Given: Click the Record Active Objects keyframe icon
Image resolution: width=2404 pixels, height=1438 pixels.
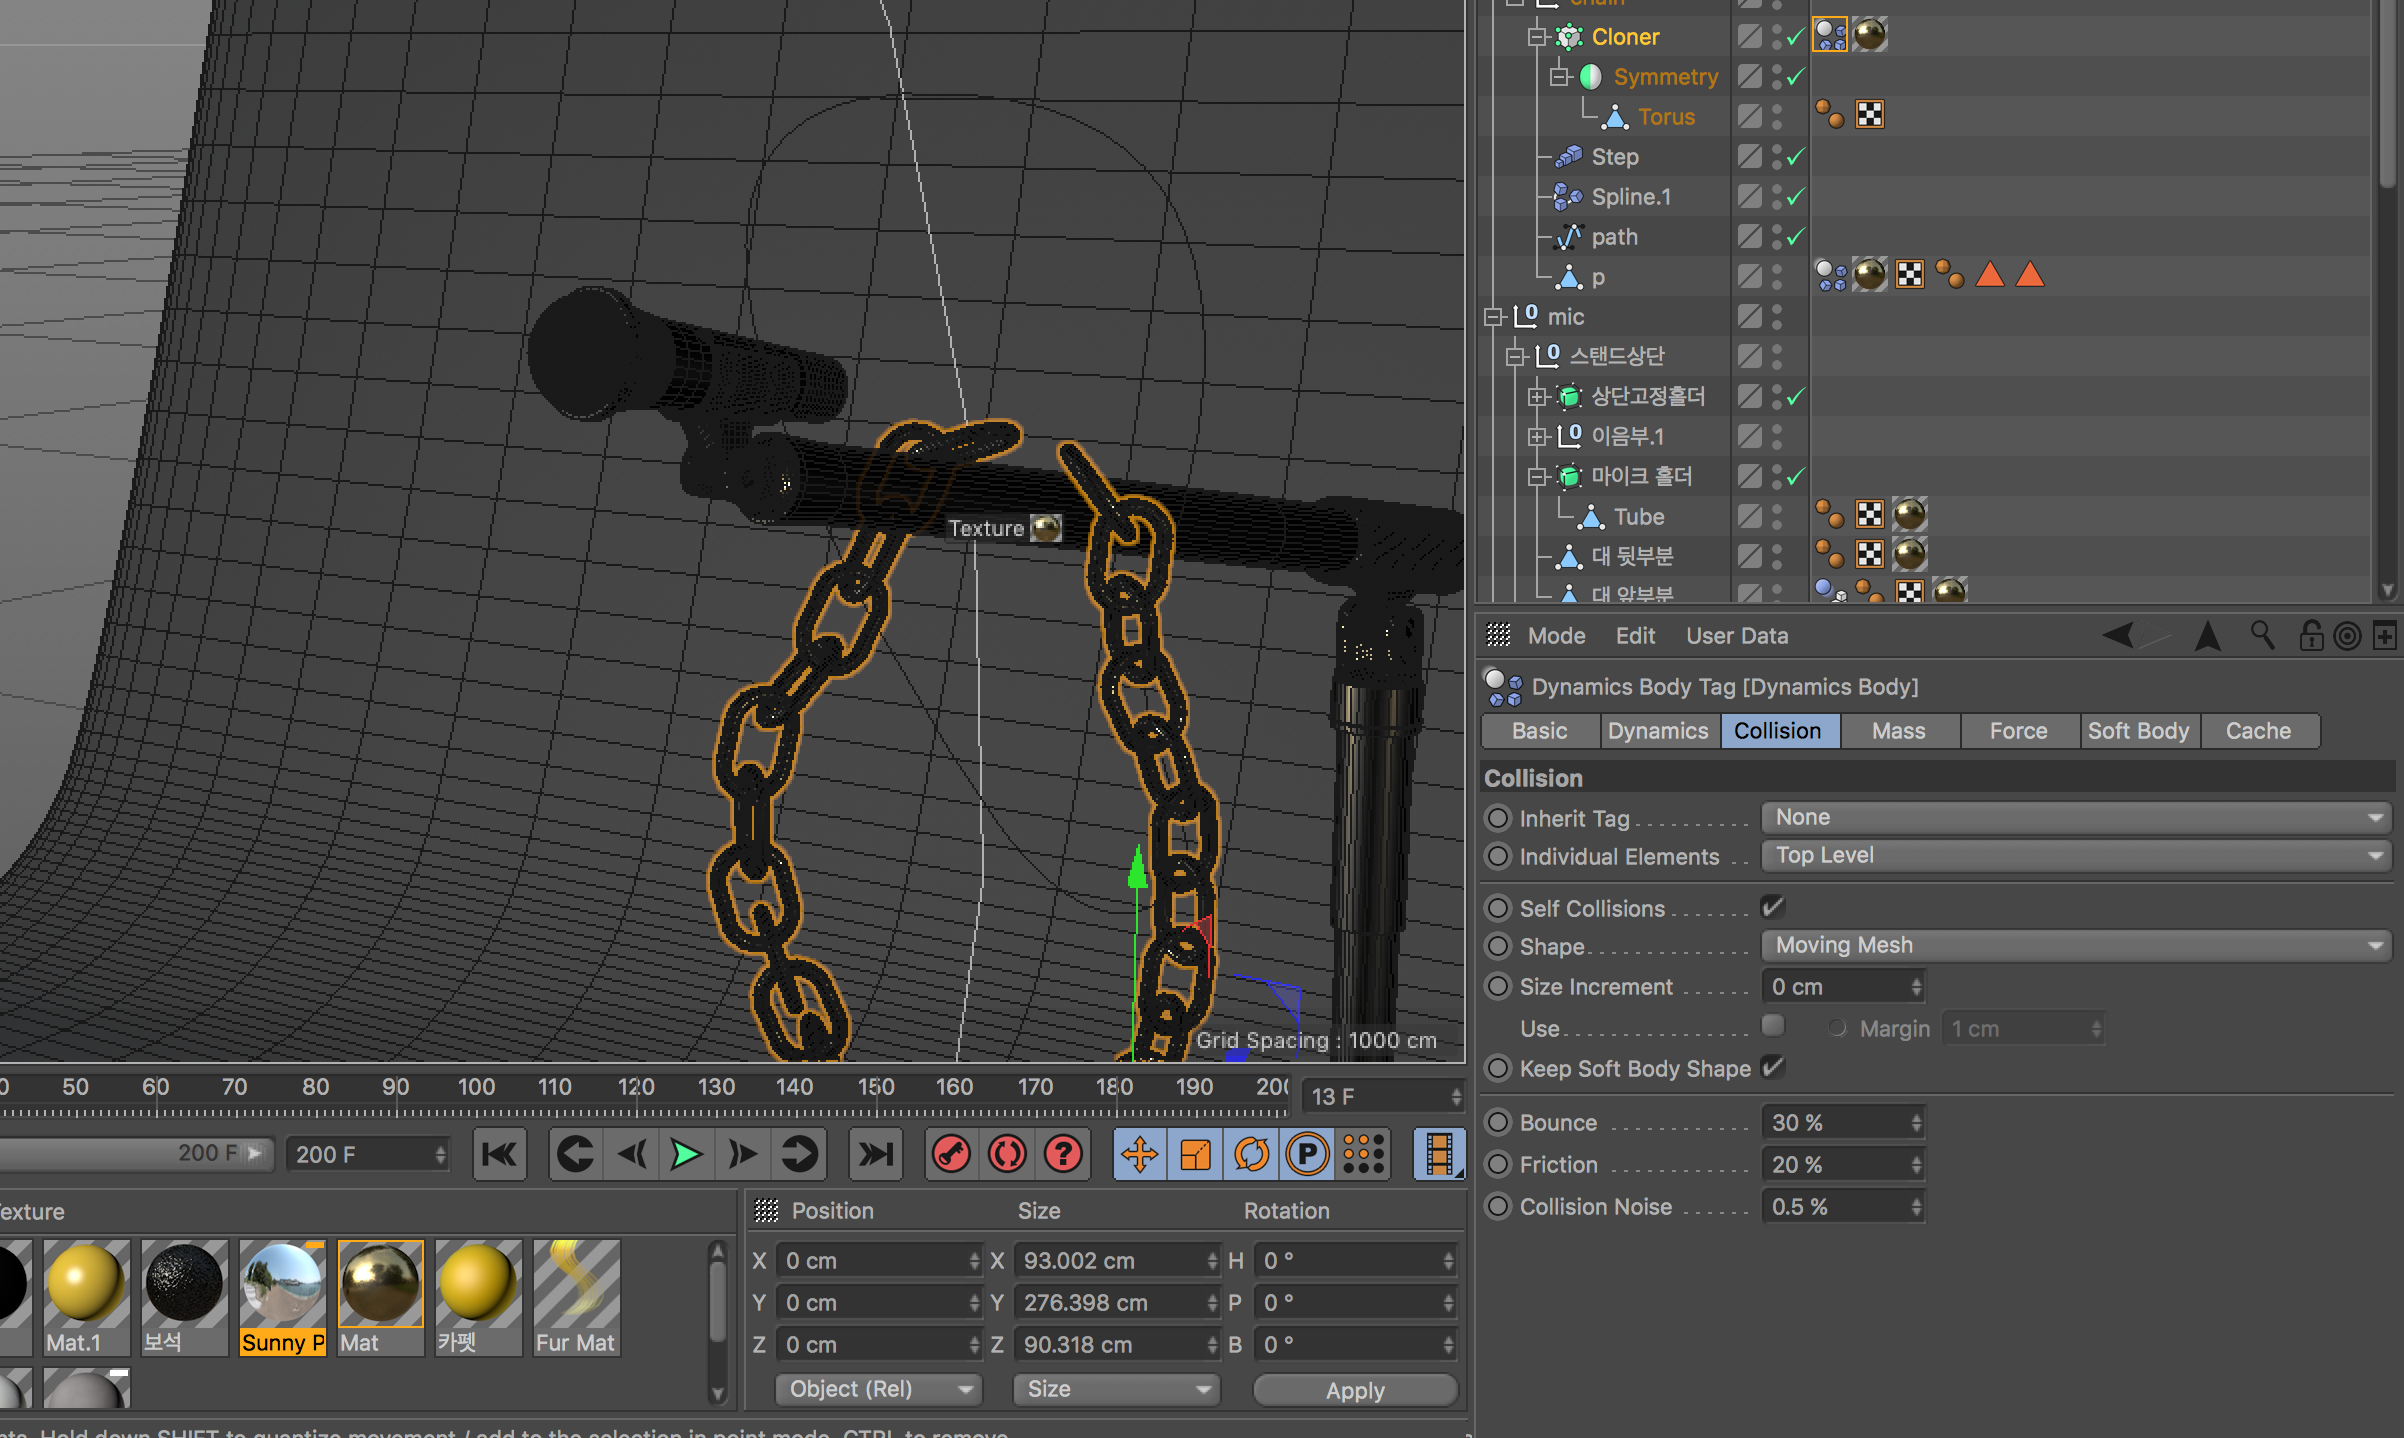Looking at the screenshot, I should (x=951, y=1155).
